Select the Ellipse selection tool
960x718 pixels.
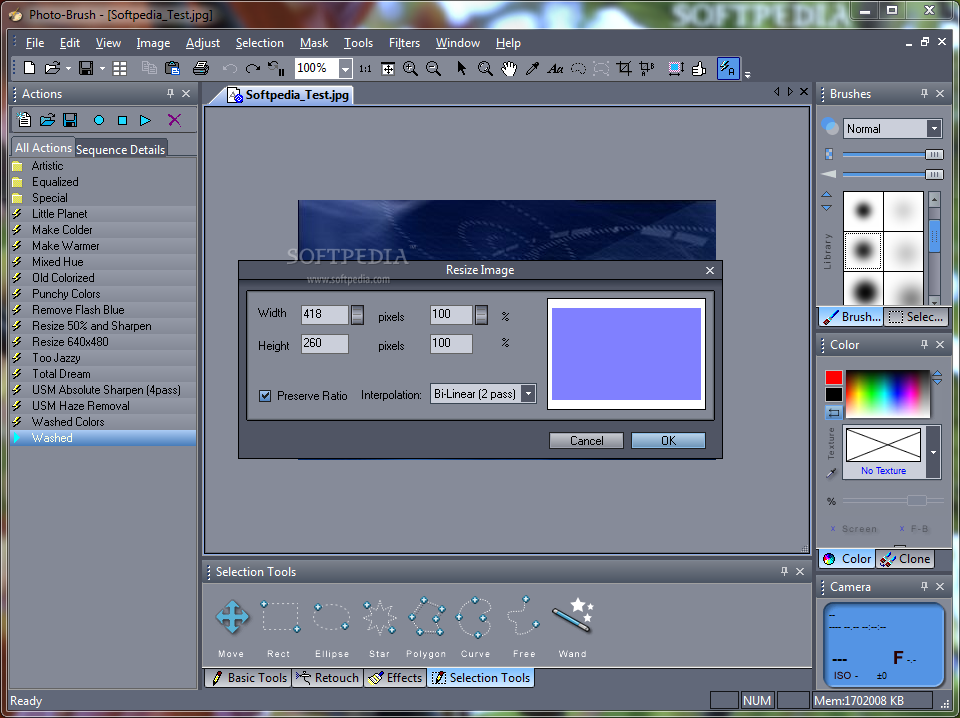(x=331, y=617)
